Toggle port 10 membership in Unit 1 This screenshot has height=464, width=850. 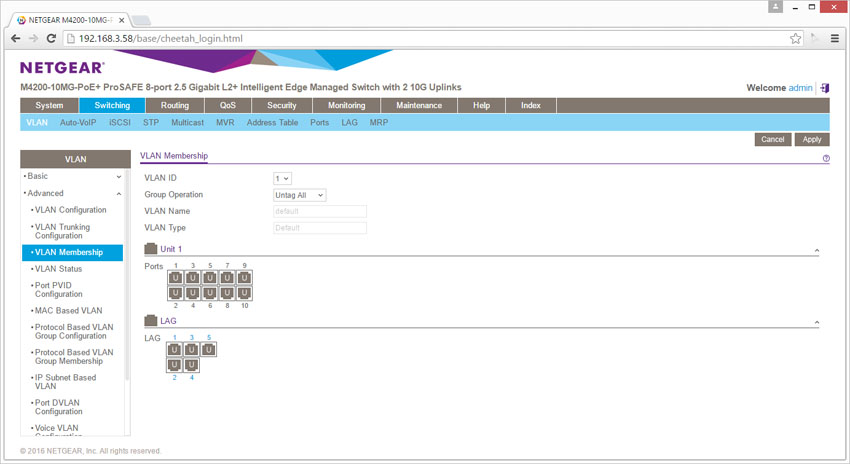[244, 293]
